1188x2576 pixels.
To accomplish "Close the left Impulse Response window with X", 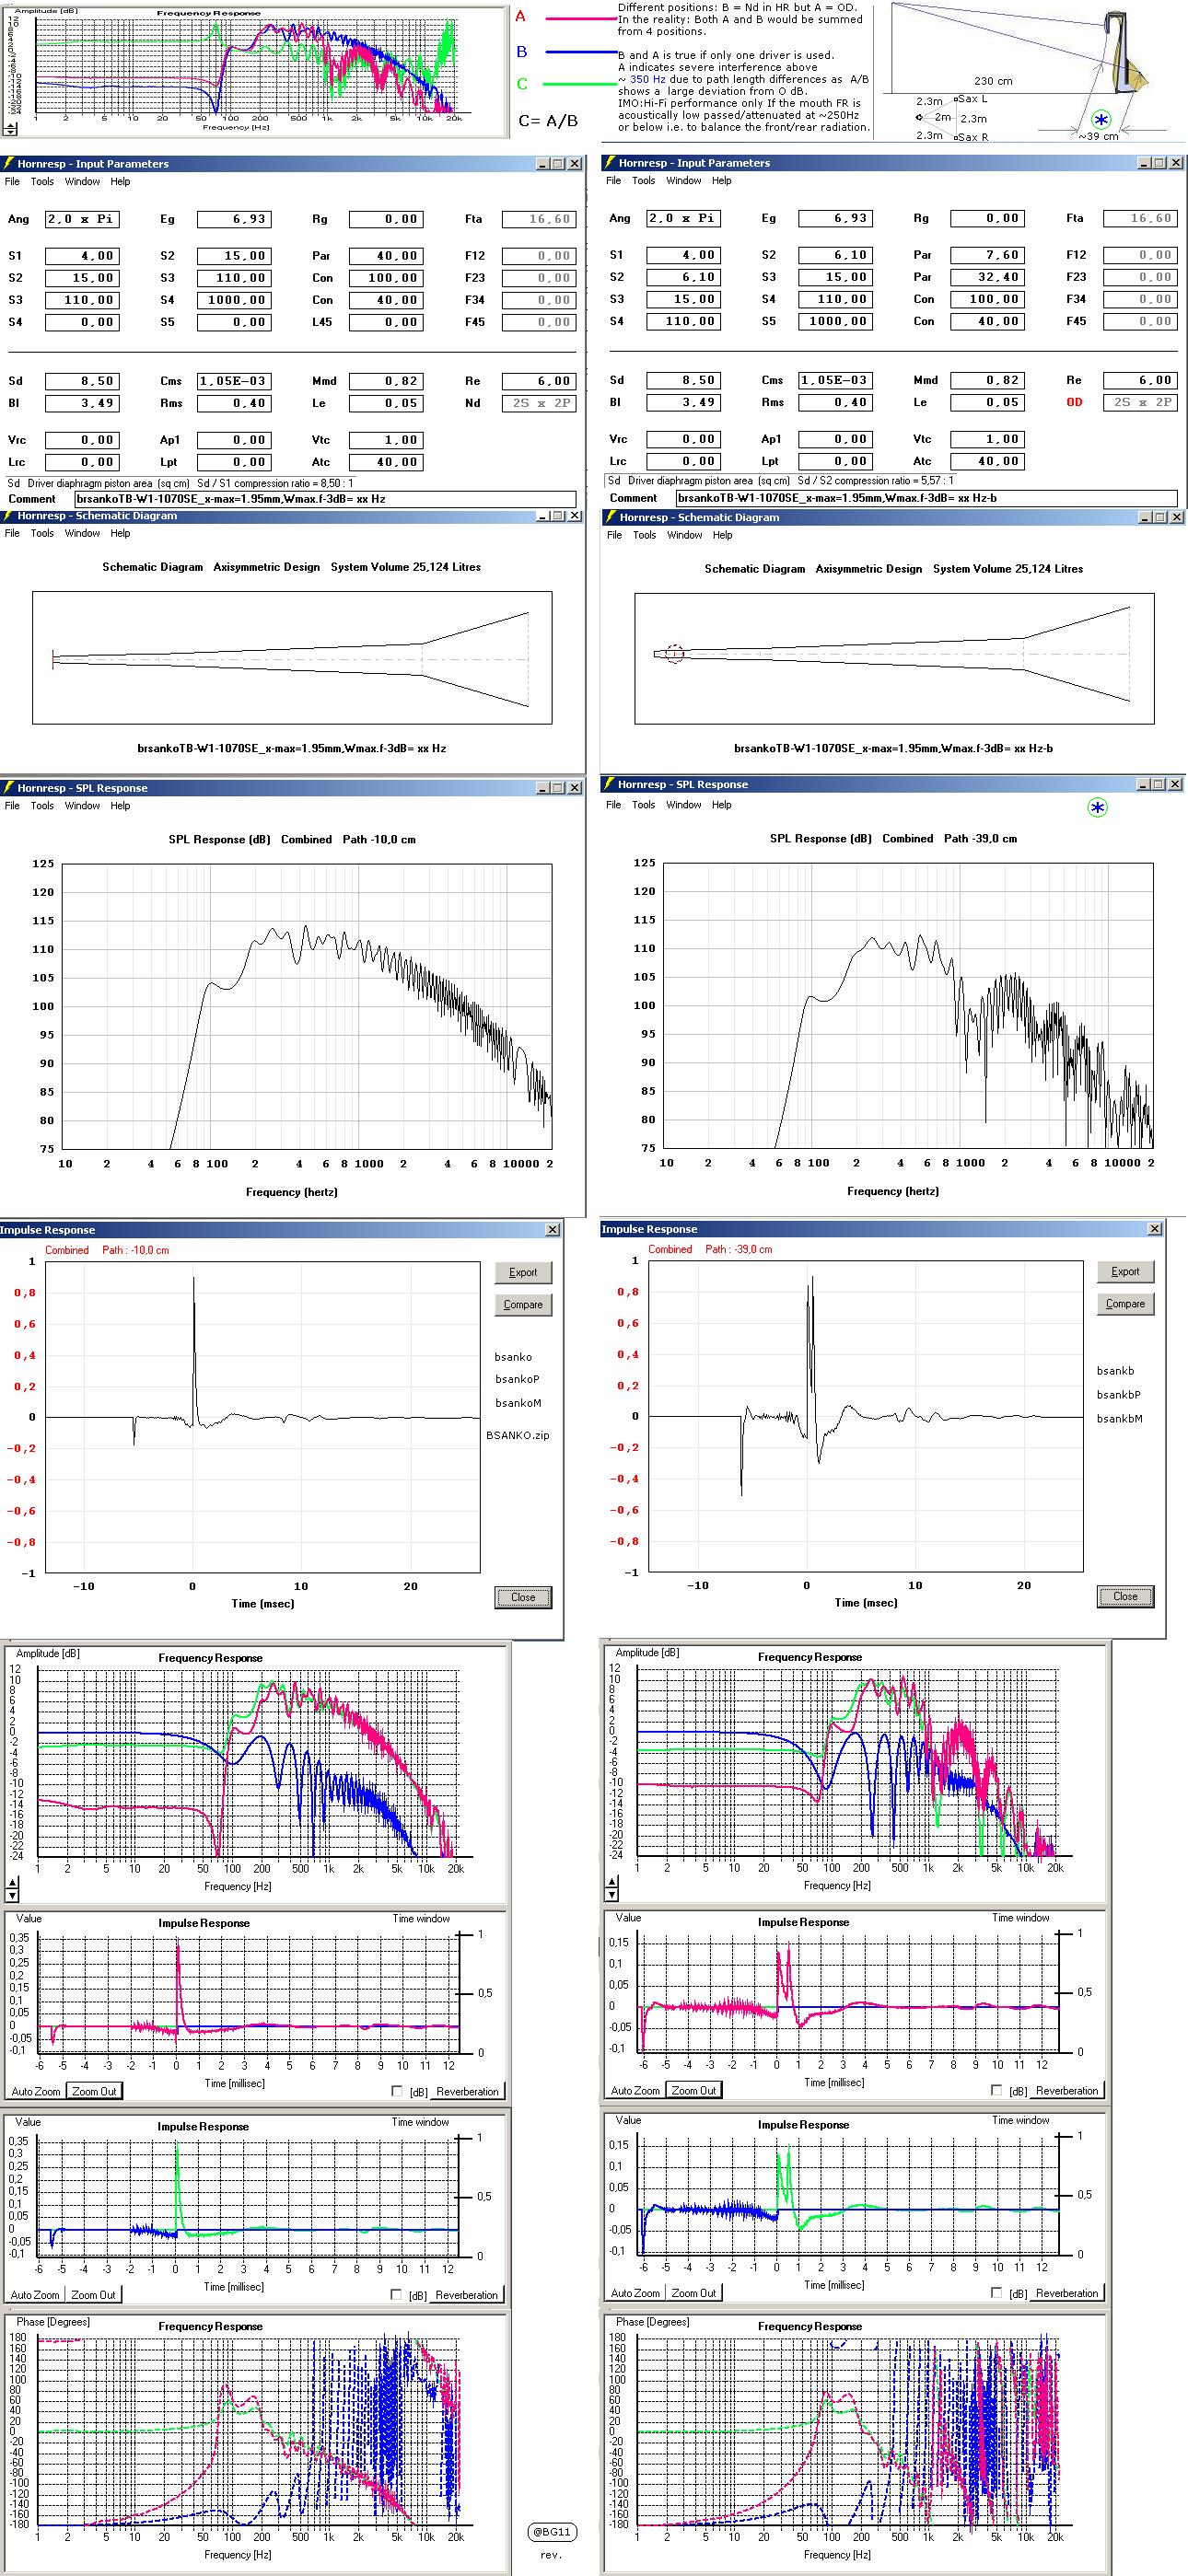I will [552, 1229].
